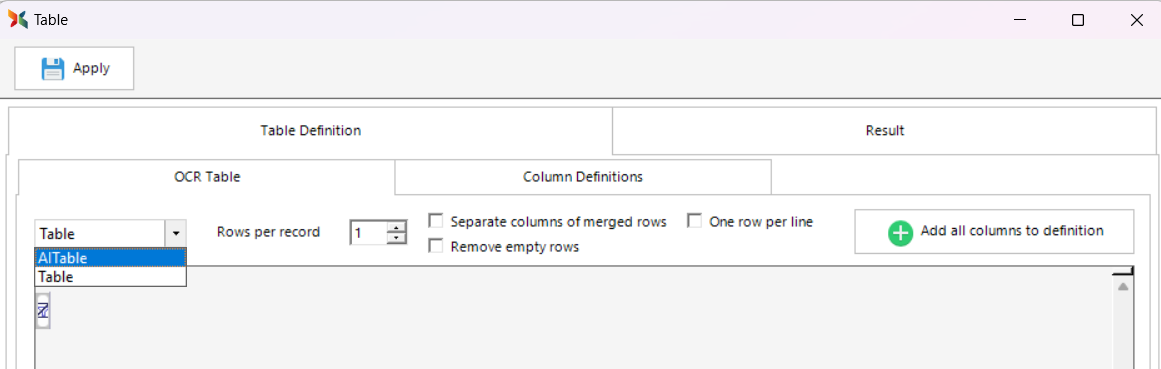Decrease Rows per record with down arrow

click(x=398, y=237)
